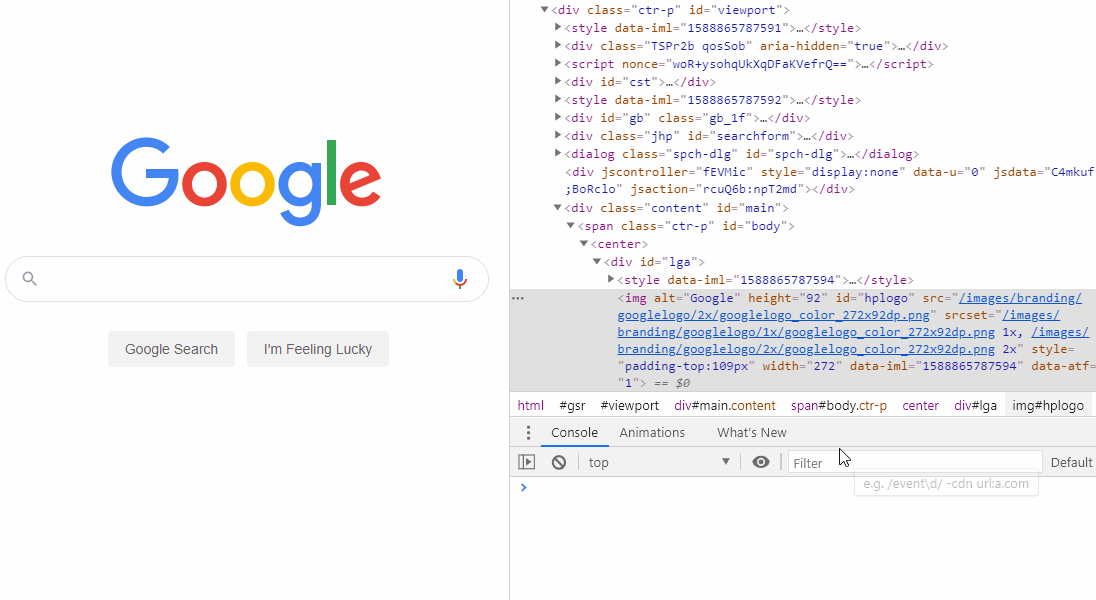This screenshot has width=1096, height=600.
Task: Select center in the breadcrumb bar
Action: point(920,406)
